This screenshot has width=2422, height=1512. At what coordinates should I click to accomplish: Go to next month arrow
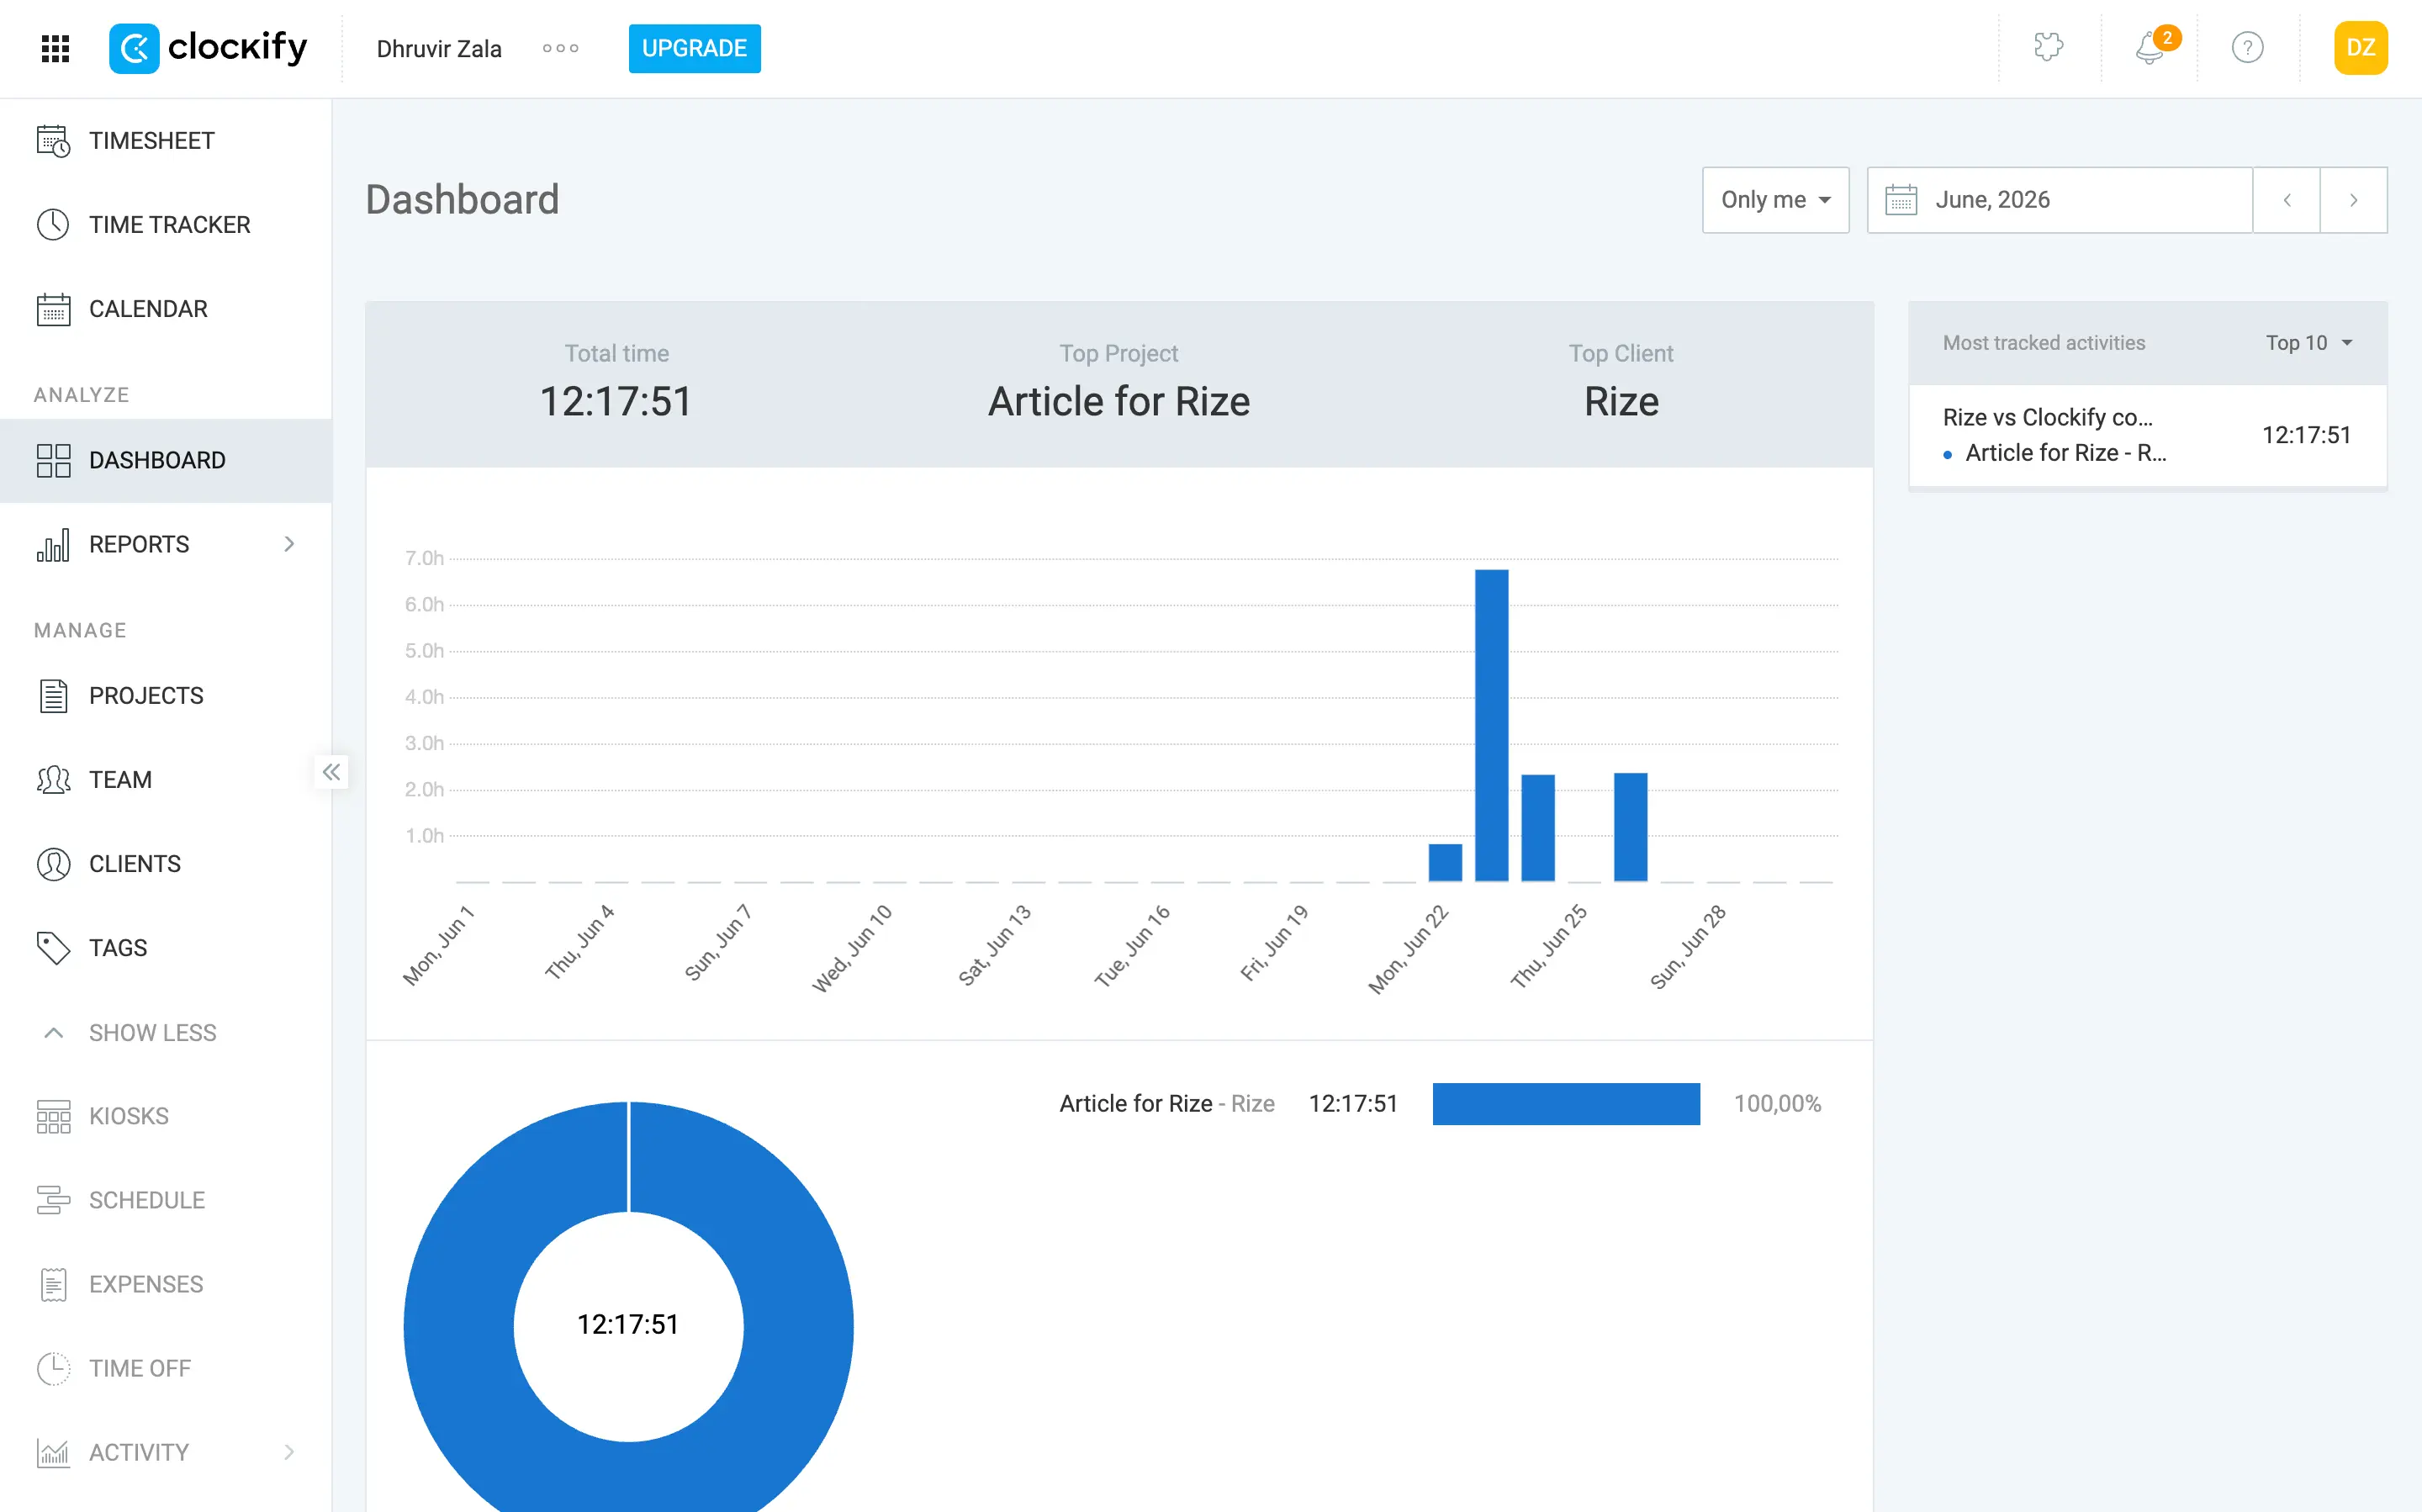point(2353,200)
